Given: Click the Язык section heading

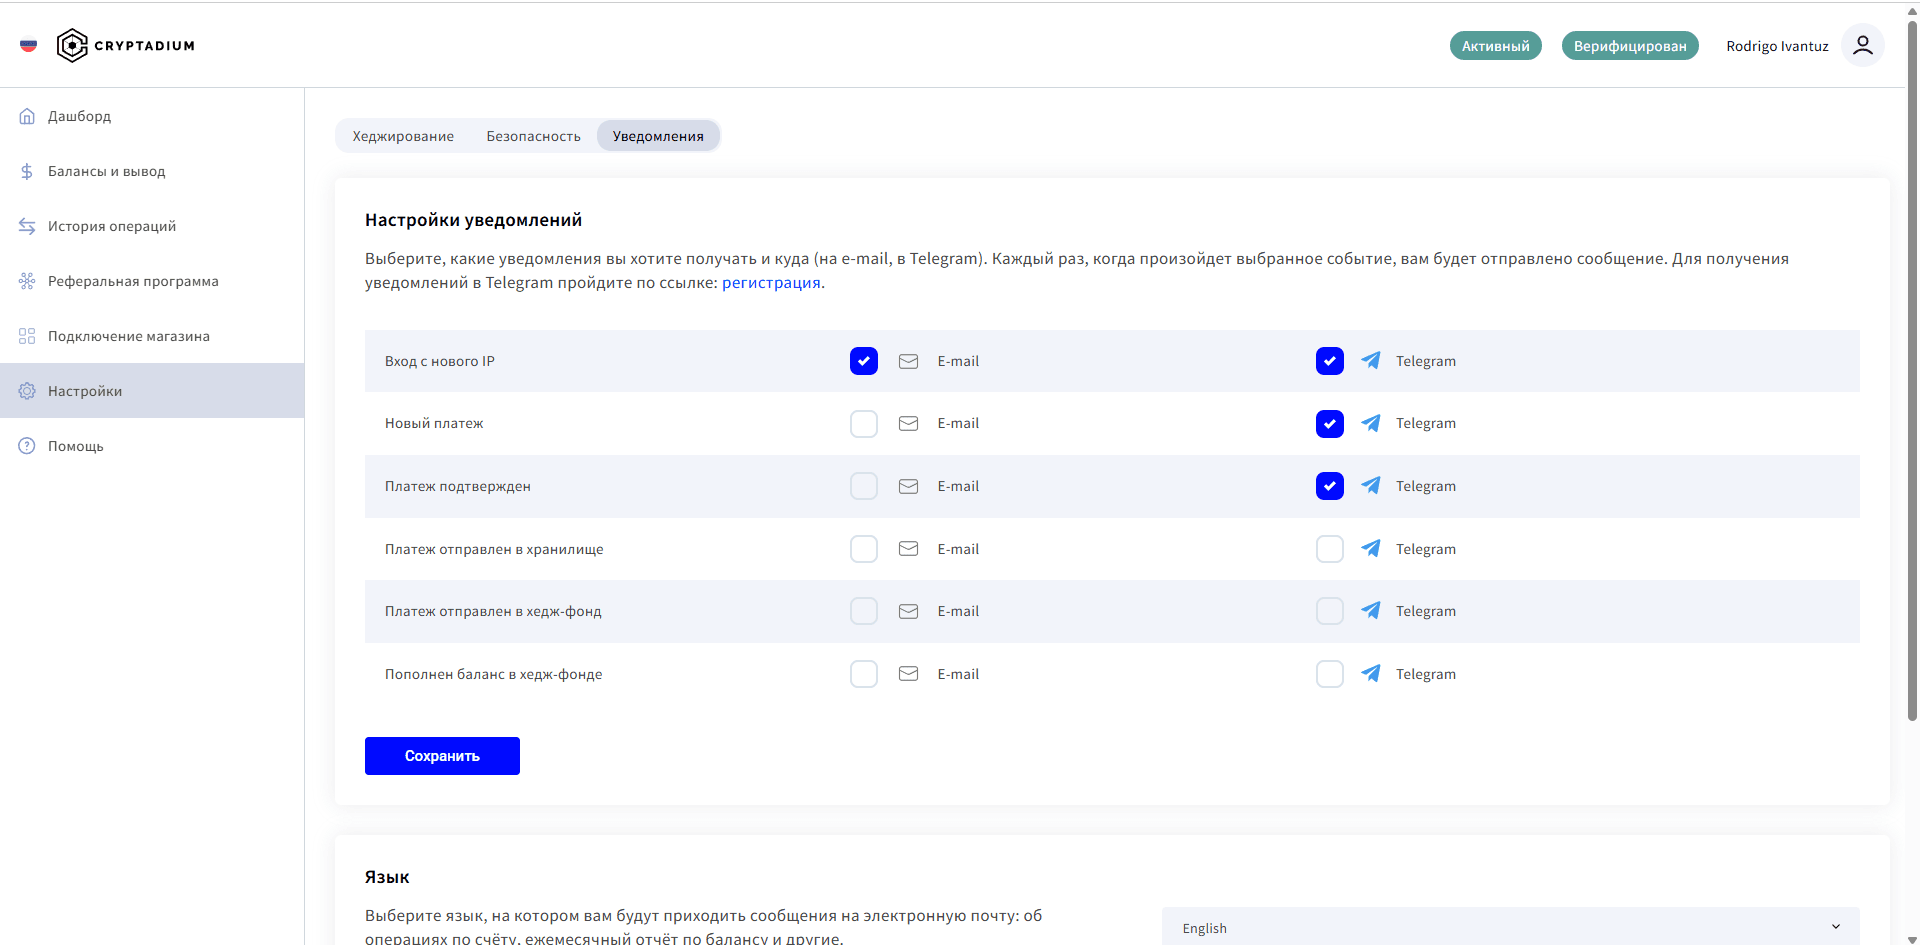Looking at the screenshot, I should (x=387, y=877).
